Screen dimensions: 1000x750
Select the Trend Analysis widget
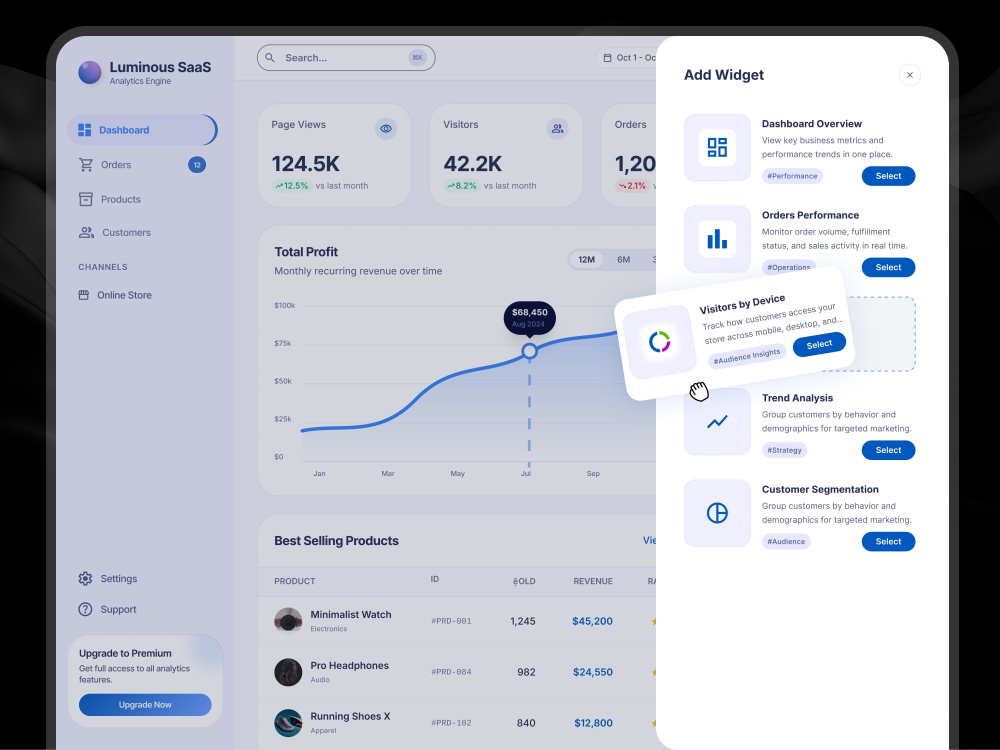888,450
